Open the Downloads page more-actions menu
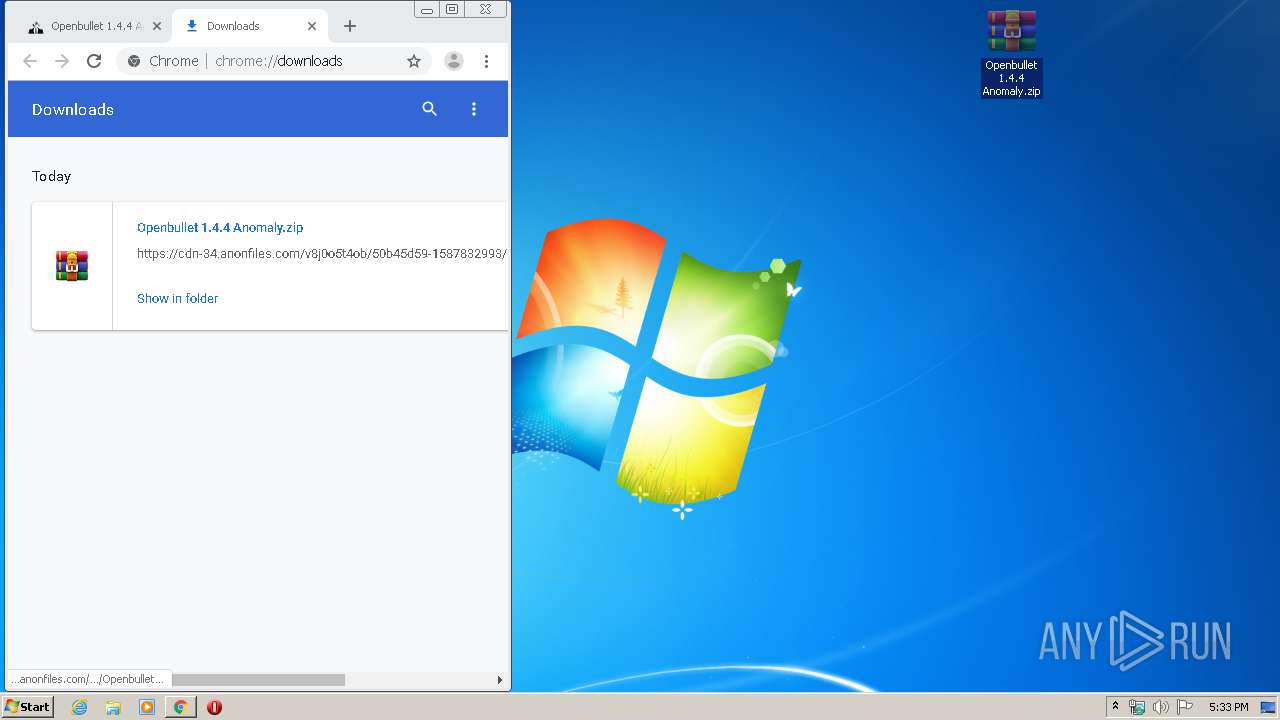 (x=474, y=109)
